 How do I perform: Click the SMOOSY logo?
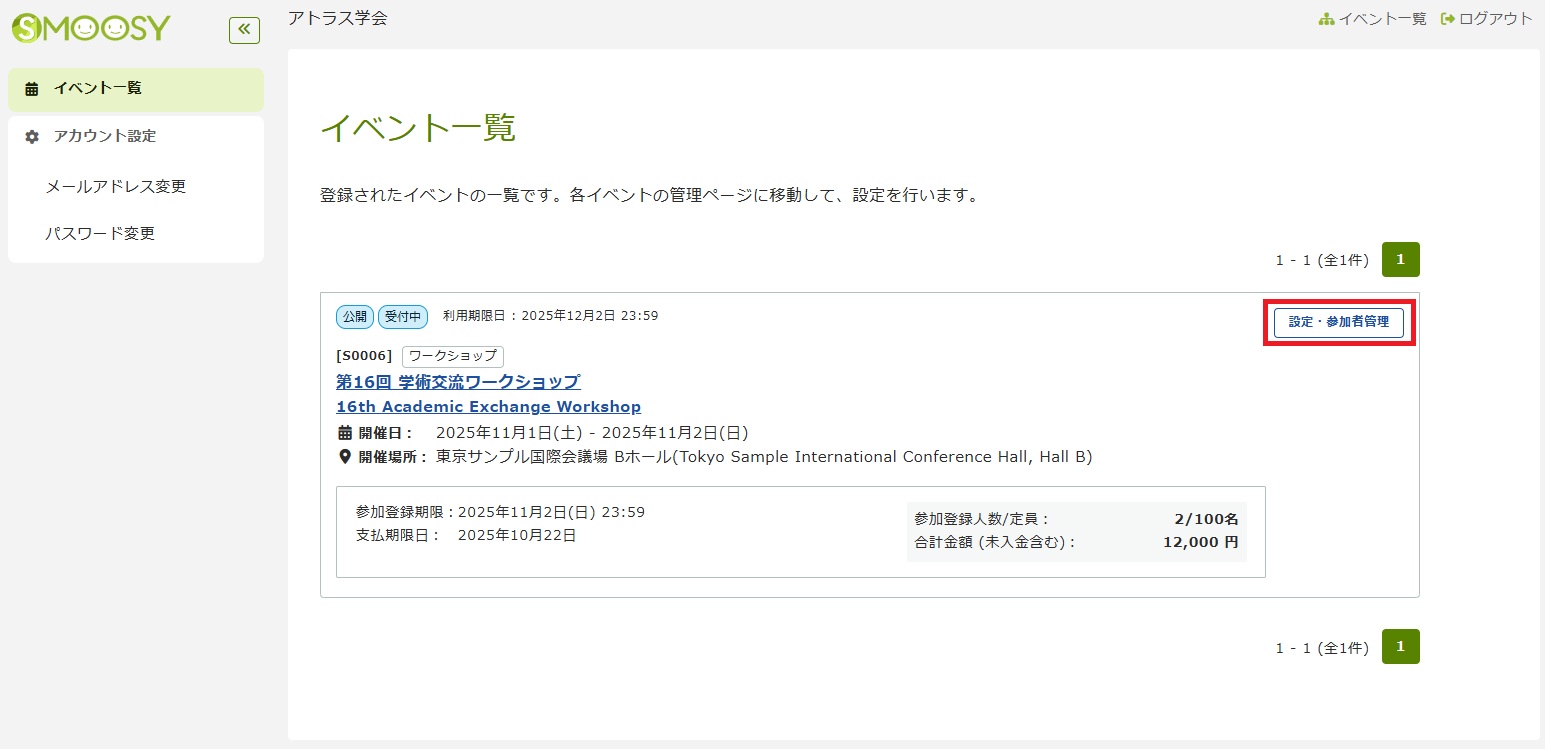[91, 29]
